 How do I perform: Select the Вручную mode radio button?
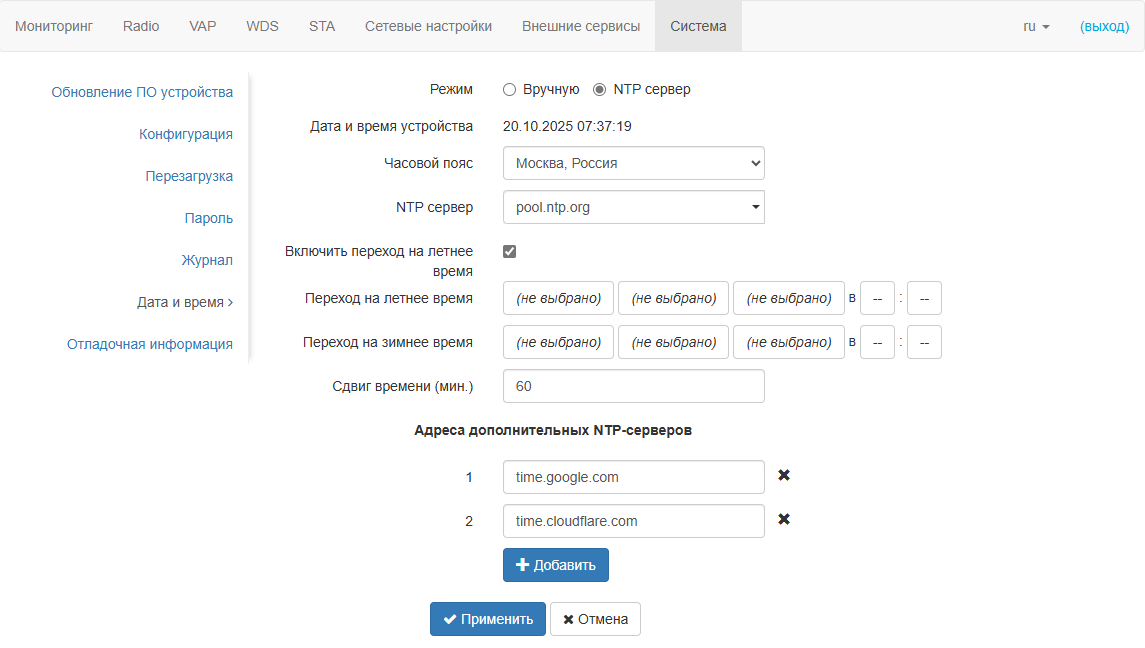click(510, 89)
